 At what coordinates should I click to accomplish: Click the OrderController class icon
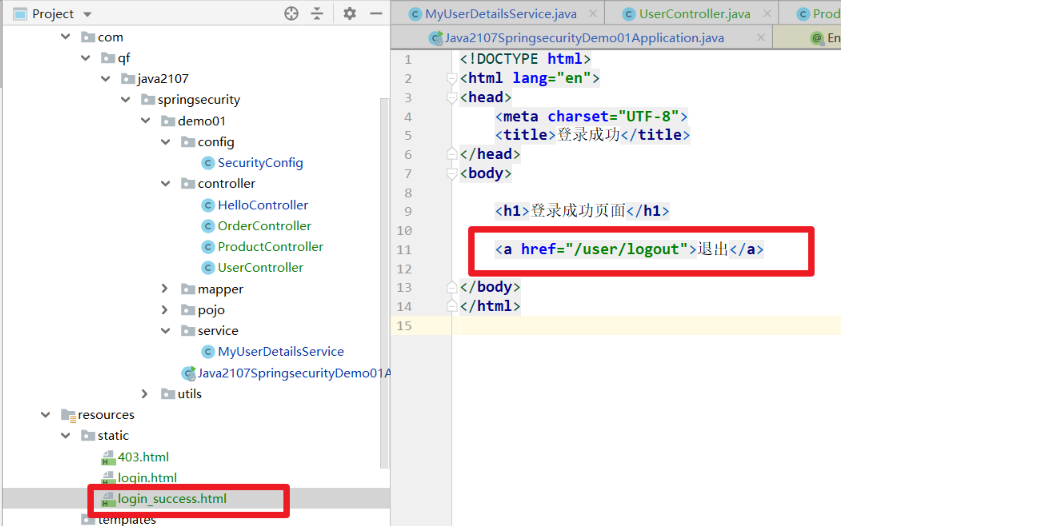pos(207,226)
